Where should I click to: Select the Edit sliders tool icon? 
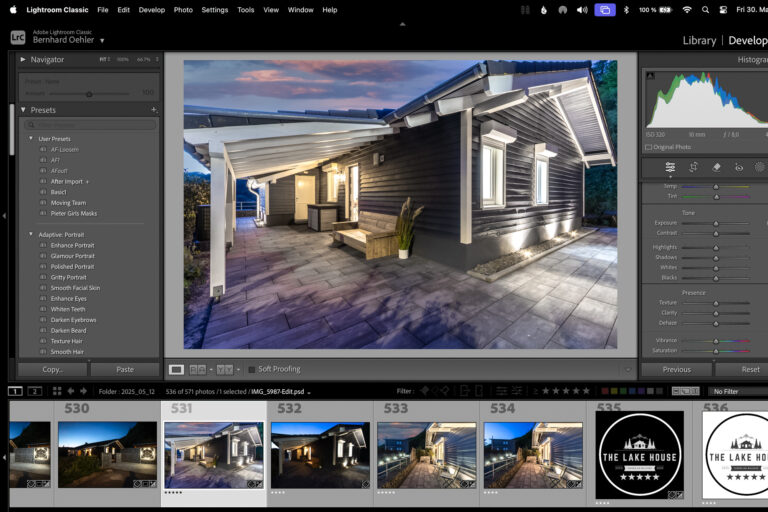670,167
